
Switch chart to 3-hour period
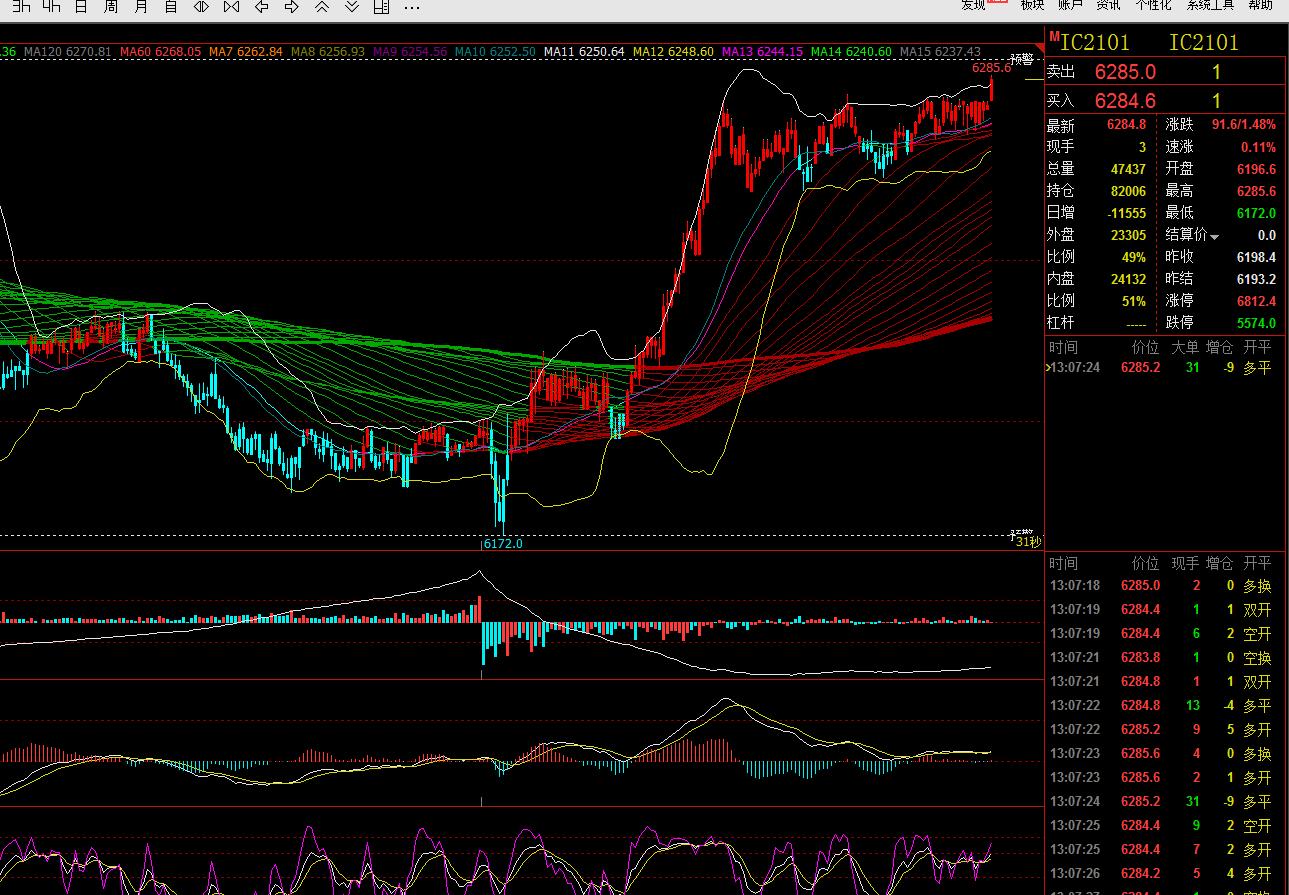[21, 6]
